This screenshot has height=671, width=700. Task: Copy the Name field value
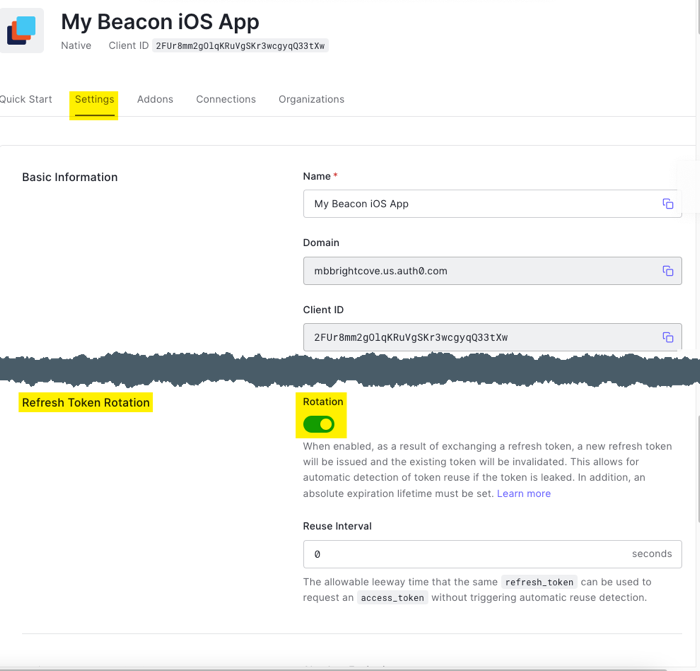point(667,204)
